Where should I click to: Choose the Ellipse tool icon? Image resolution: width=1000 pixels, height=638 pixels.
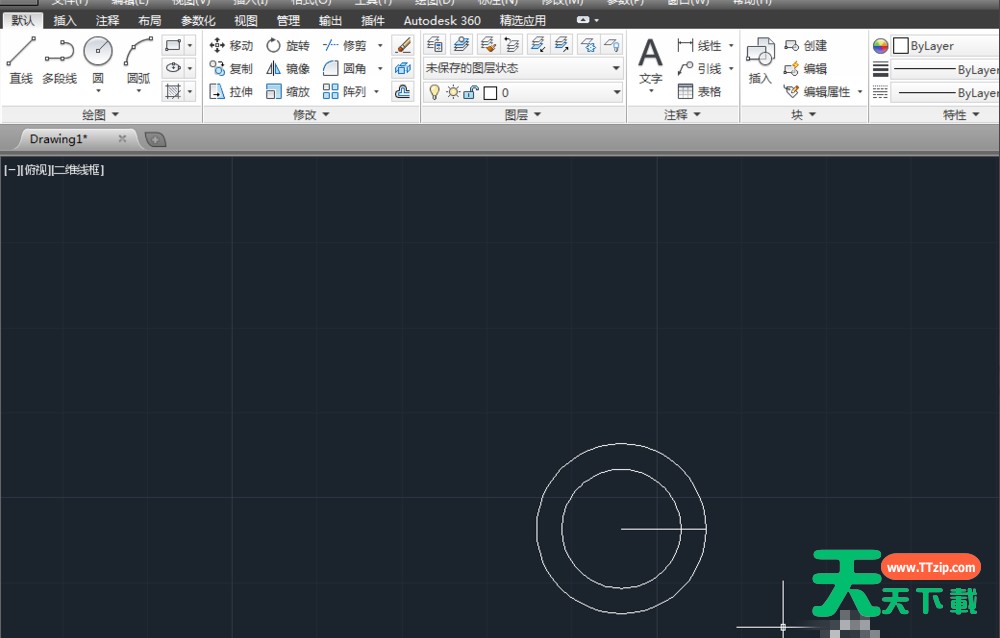point(173,68)
